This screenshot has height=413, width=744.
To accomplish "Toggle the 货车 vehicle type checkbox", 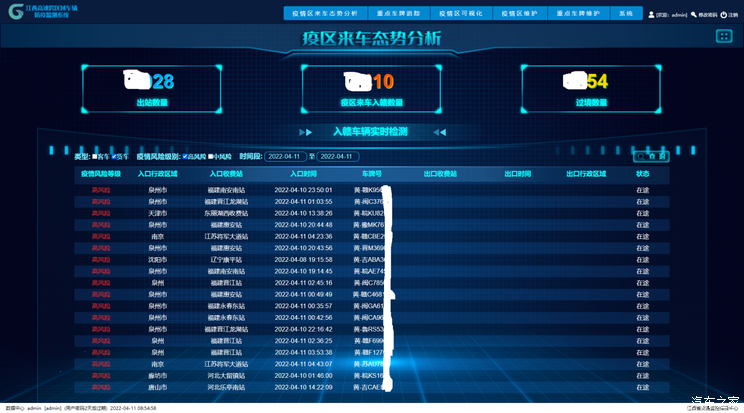I will (115, 157).
